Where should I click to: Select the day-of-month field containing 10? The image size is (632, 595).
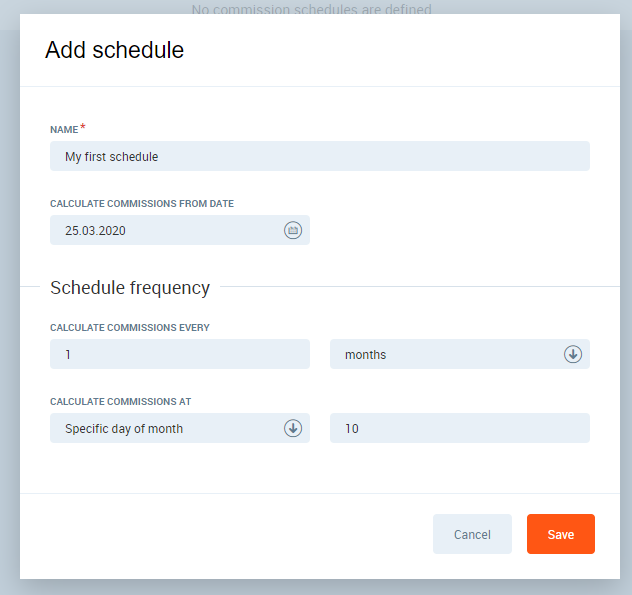pyautogui.click(x=460, y=428)
